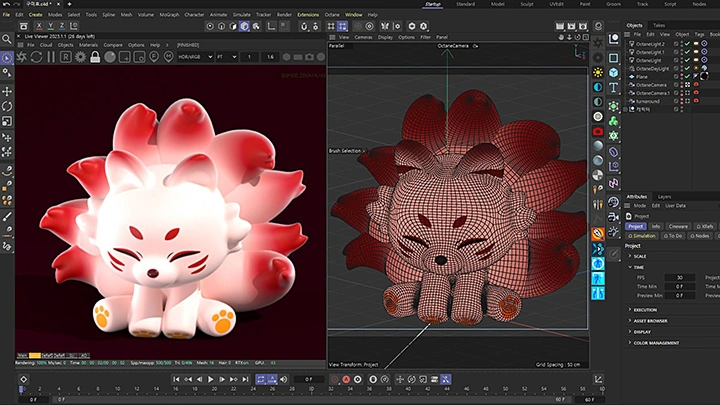Screen dimensions: 720x405
Task: Open the HDR/sRGB color space dropdown
Action: [195, 57]
